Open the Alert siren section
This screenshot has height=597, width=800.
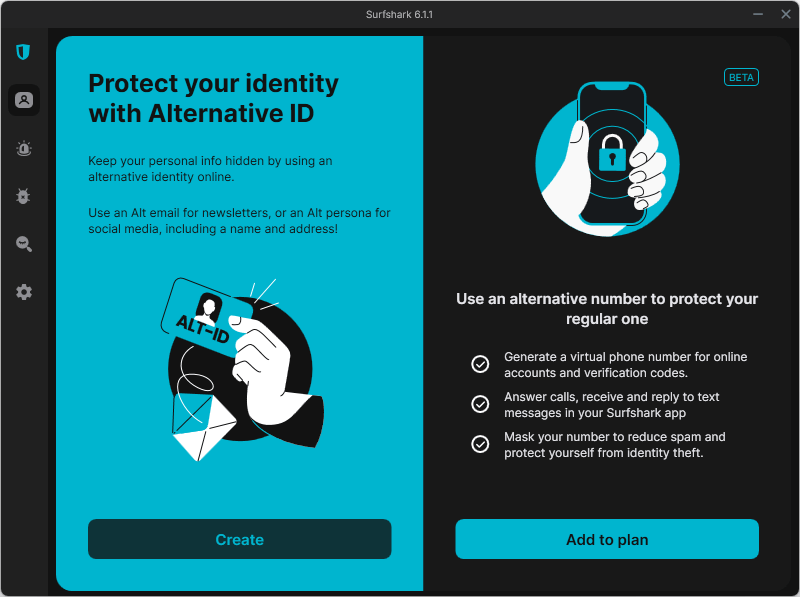[24, 148]
